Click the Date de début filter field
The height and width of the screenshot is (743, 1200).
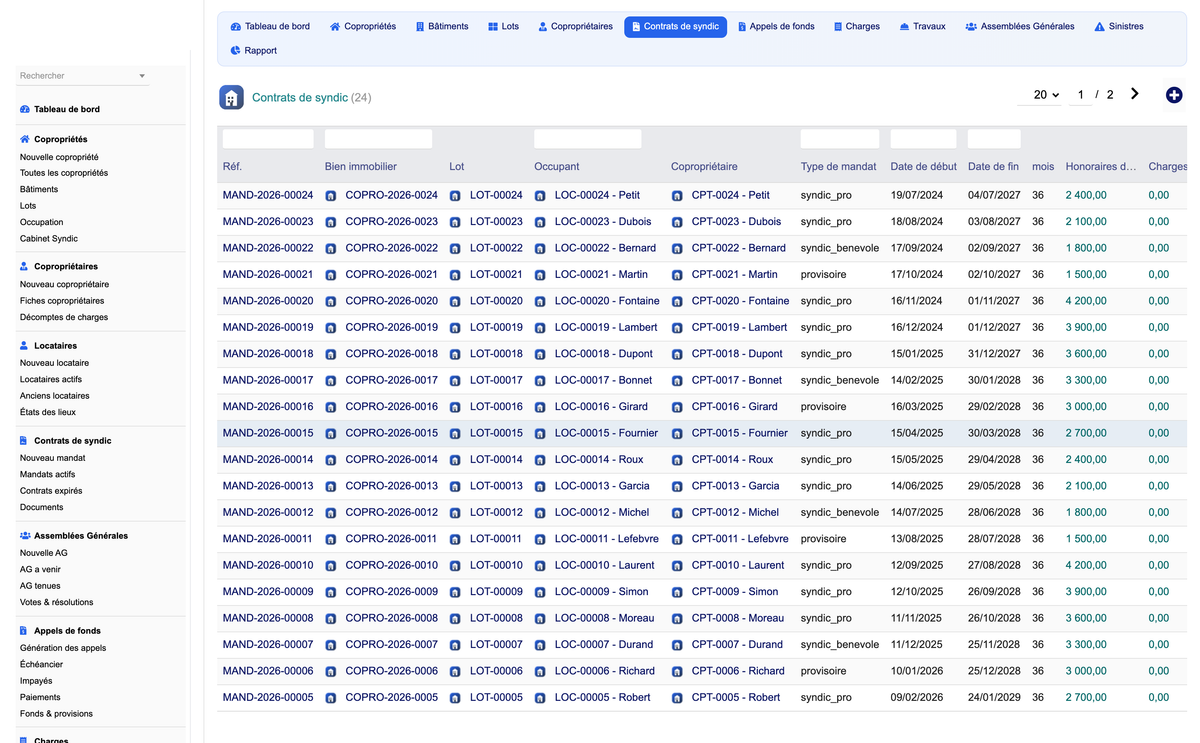923,139
